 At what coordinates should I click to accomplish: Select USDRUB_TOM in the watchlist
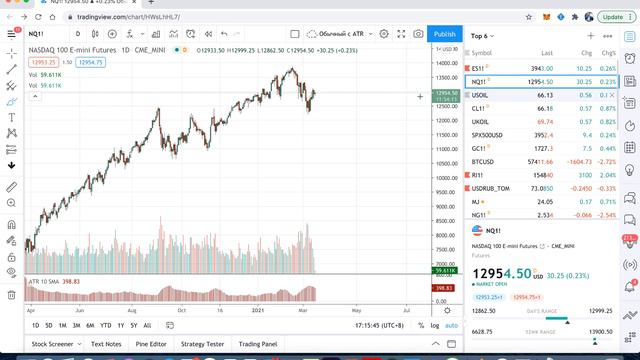[x=542, y=189]
